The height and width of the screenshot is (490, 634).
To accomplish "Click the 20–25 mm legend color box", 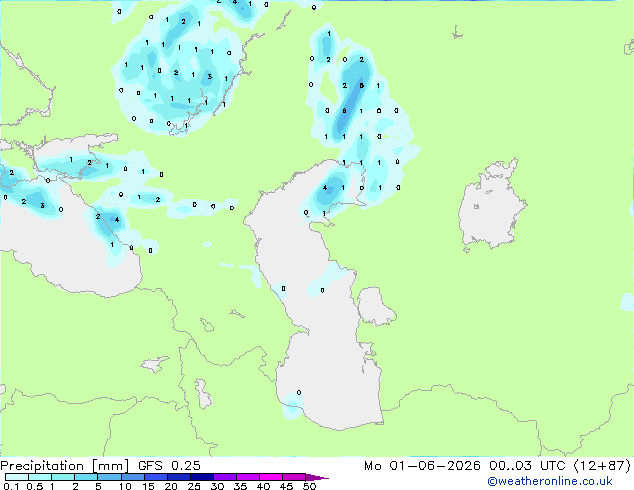I will tap(179, 477).
